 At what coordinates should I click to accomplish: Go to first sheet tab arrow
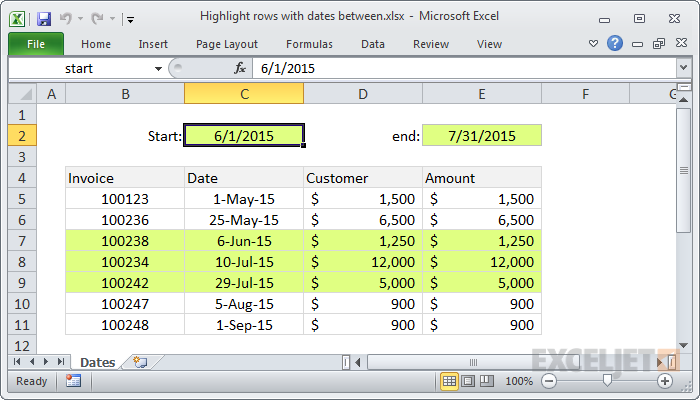pos(17,361)
